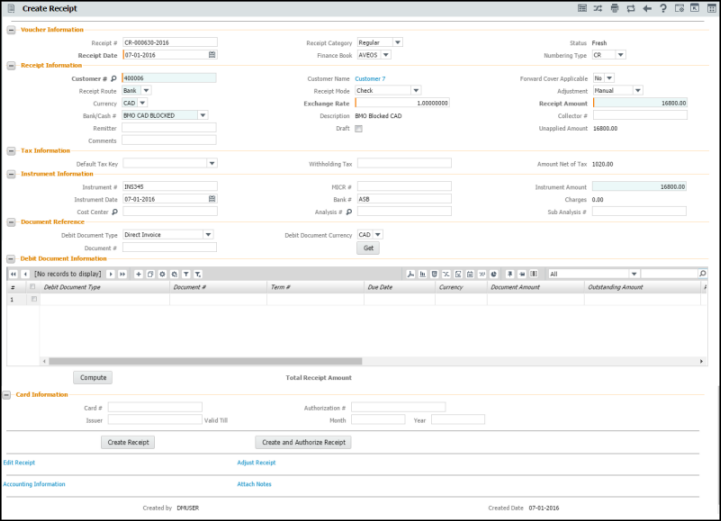Toggle the Draft checkbox
Viewport: 721px width, 521px height.
(x=359, y=129)
